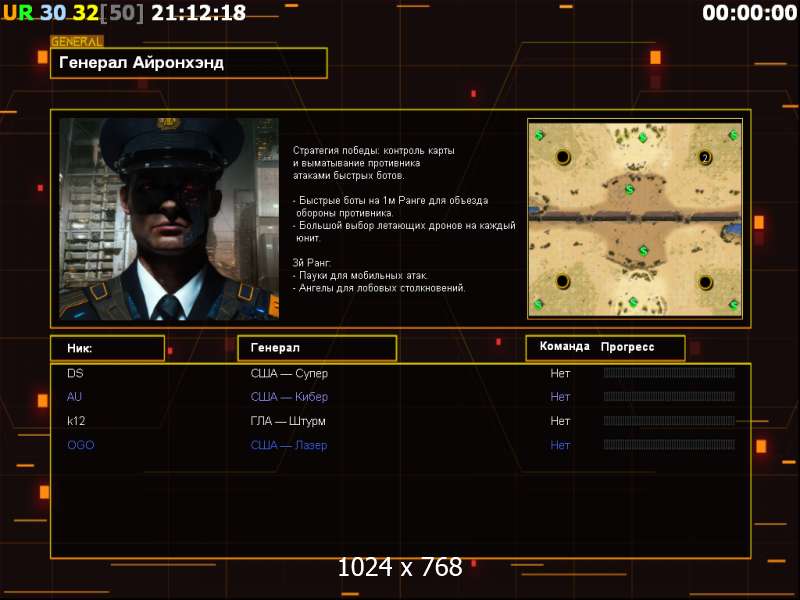Click the AU row progress bar

669,396
